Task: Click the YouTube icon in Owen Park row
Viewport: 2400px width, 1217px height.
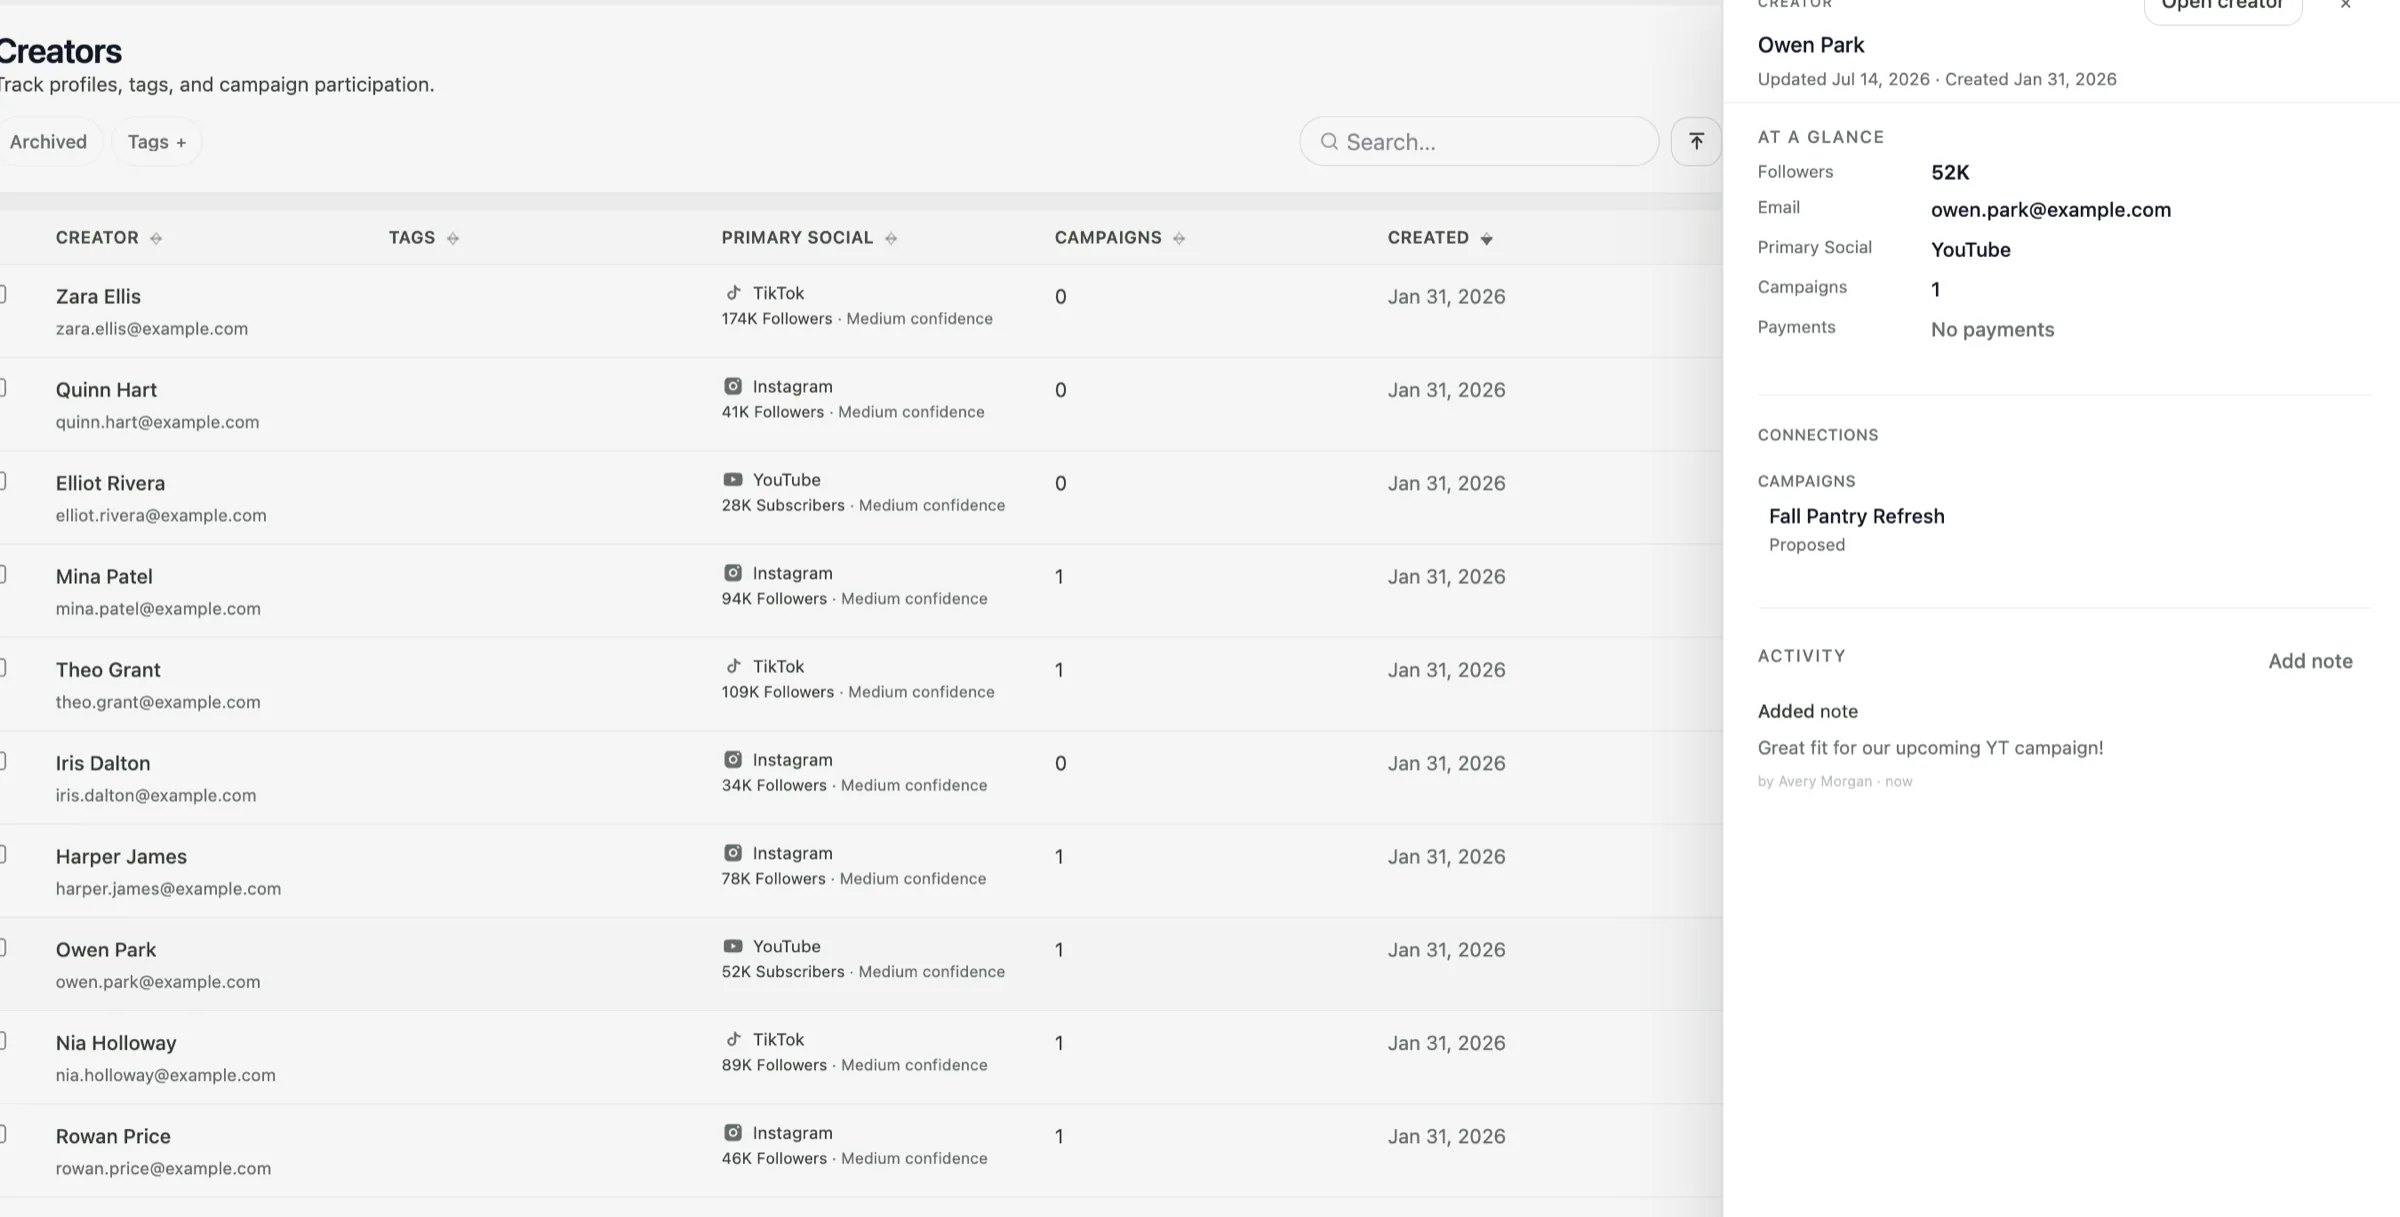Action: coord(733,946)
